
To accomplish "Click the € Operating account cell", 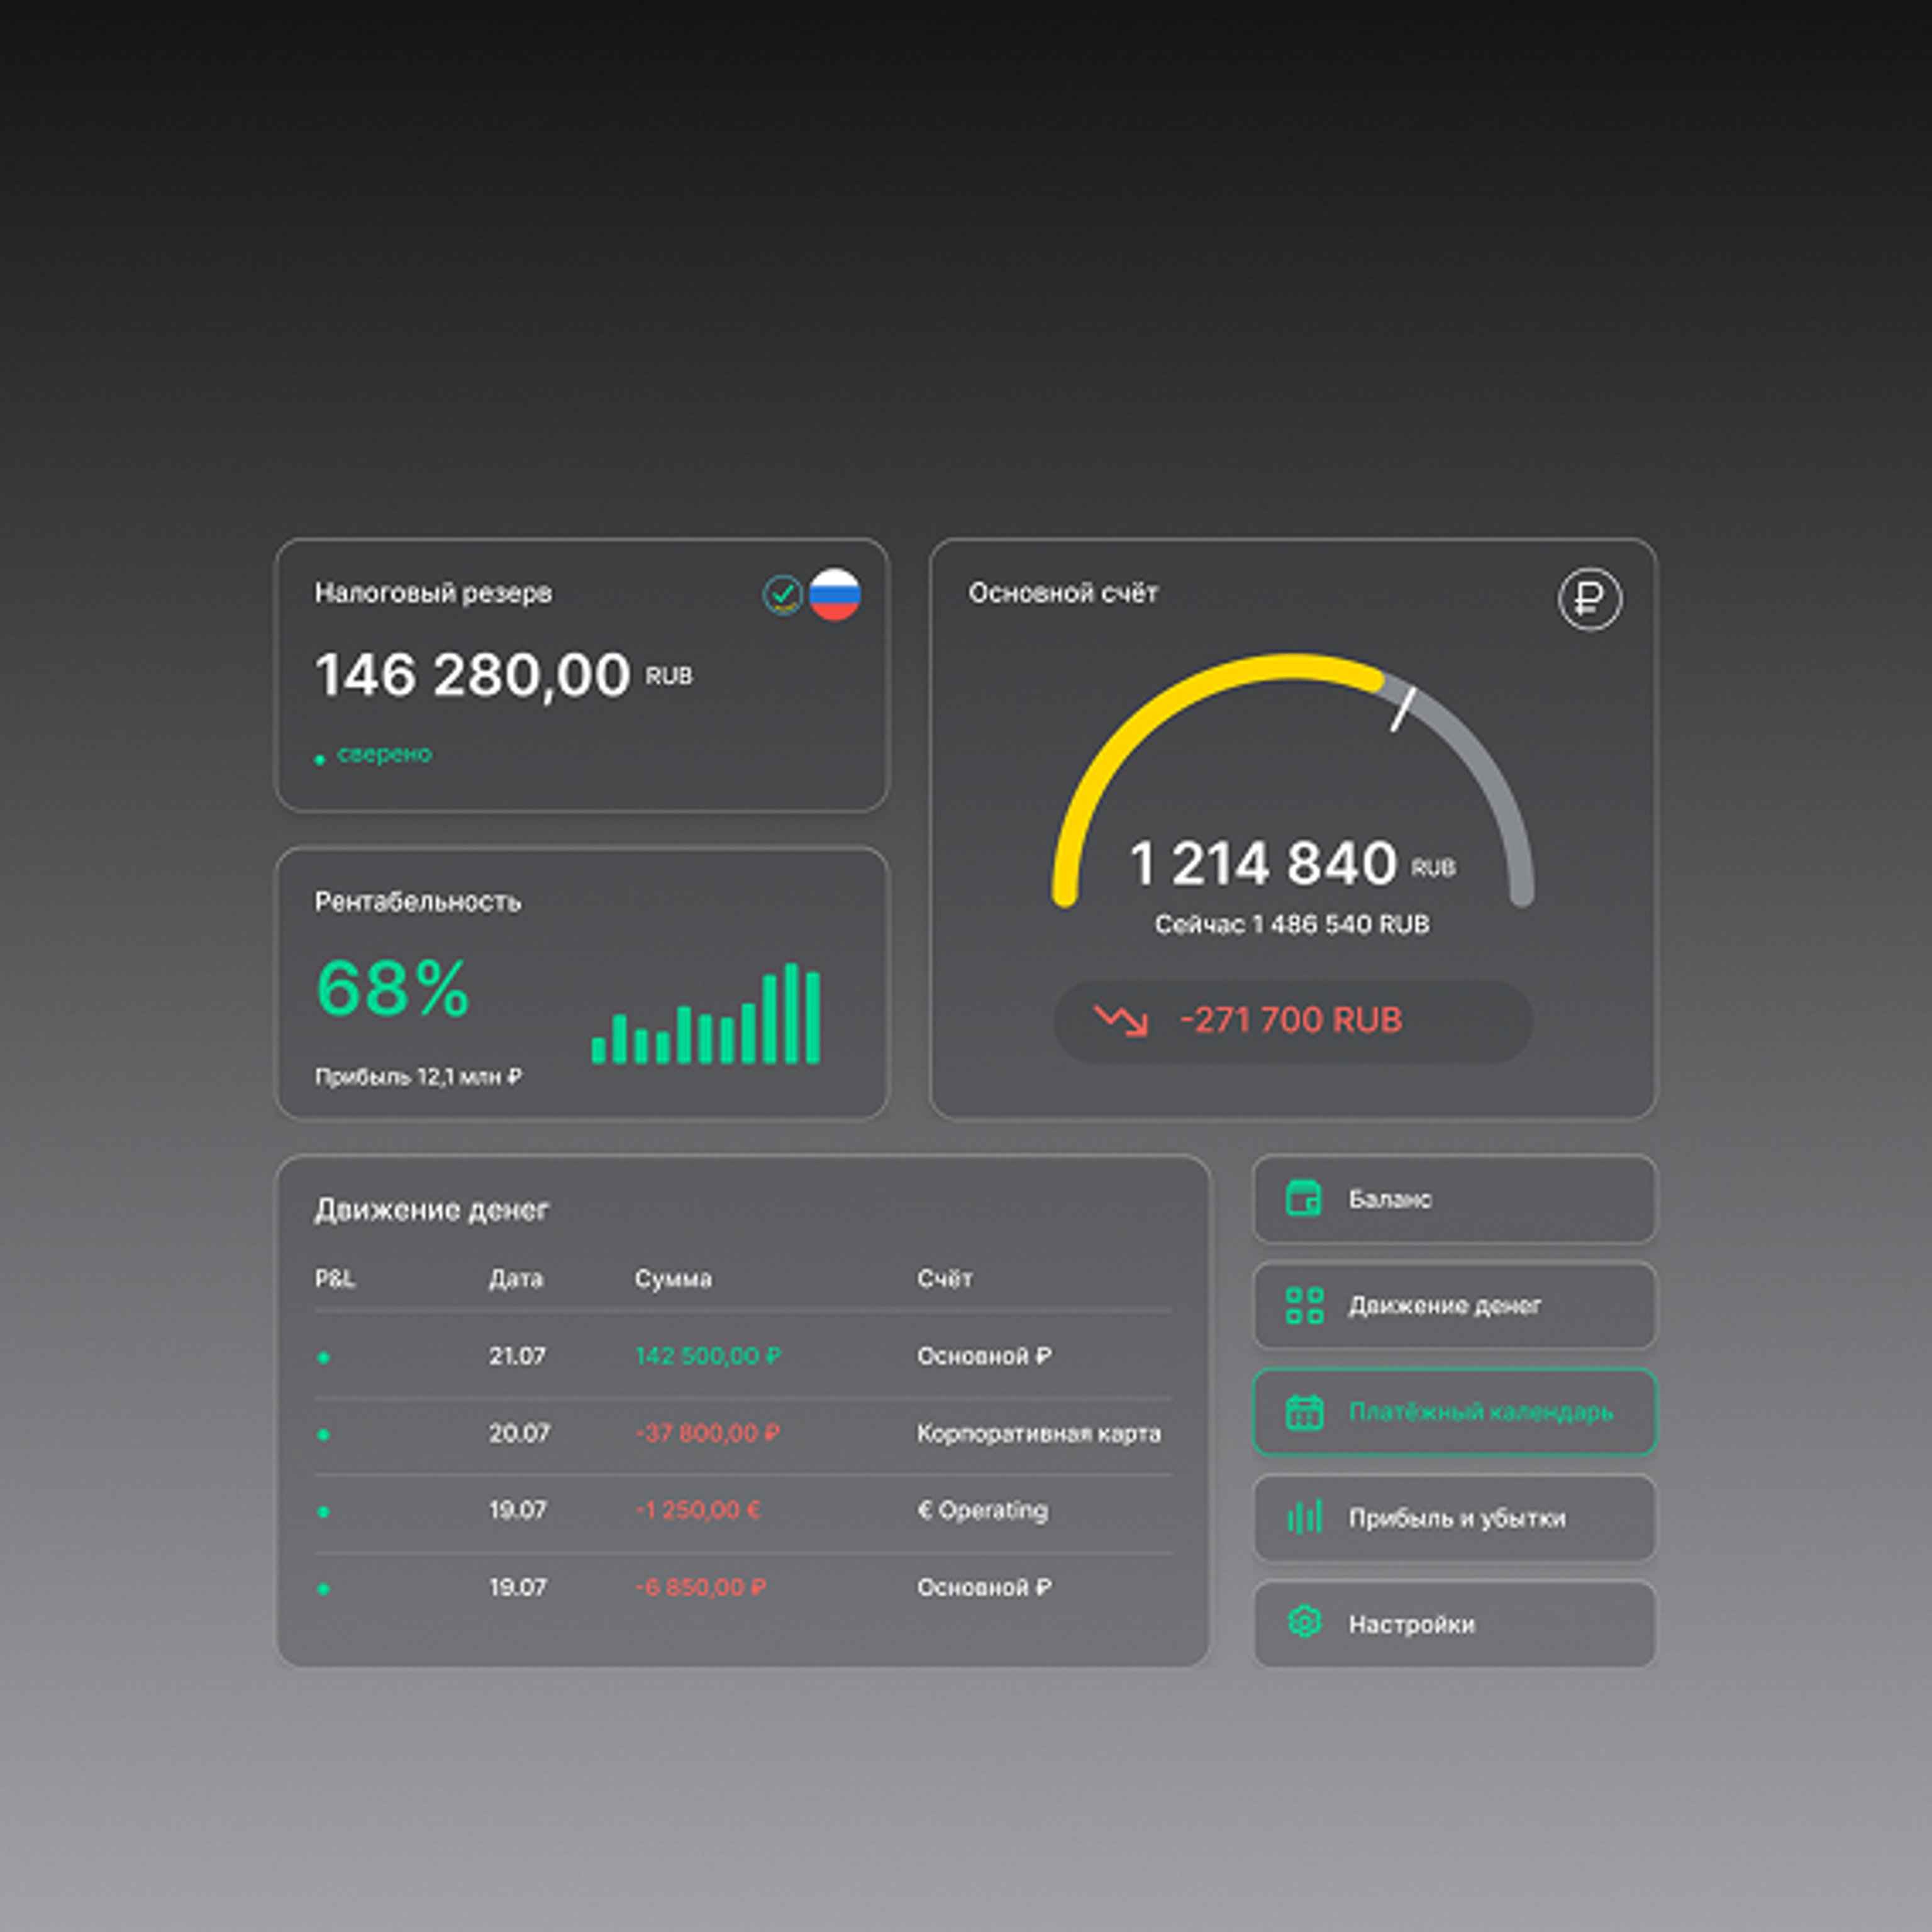I will pyautogui.click(x=983, y=1510).
